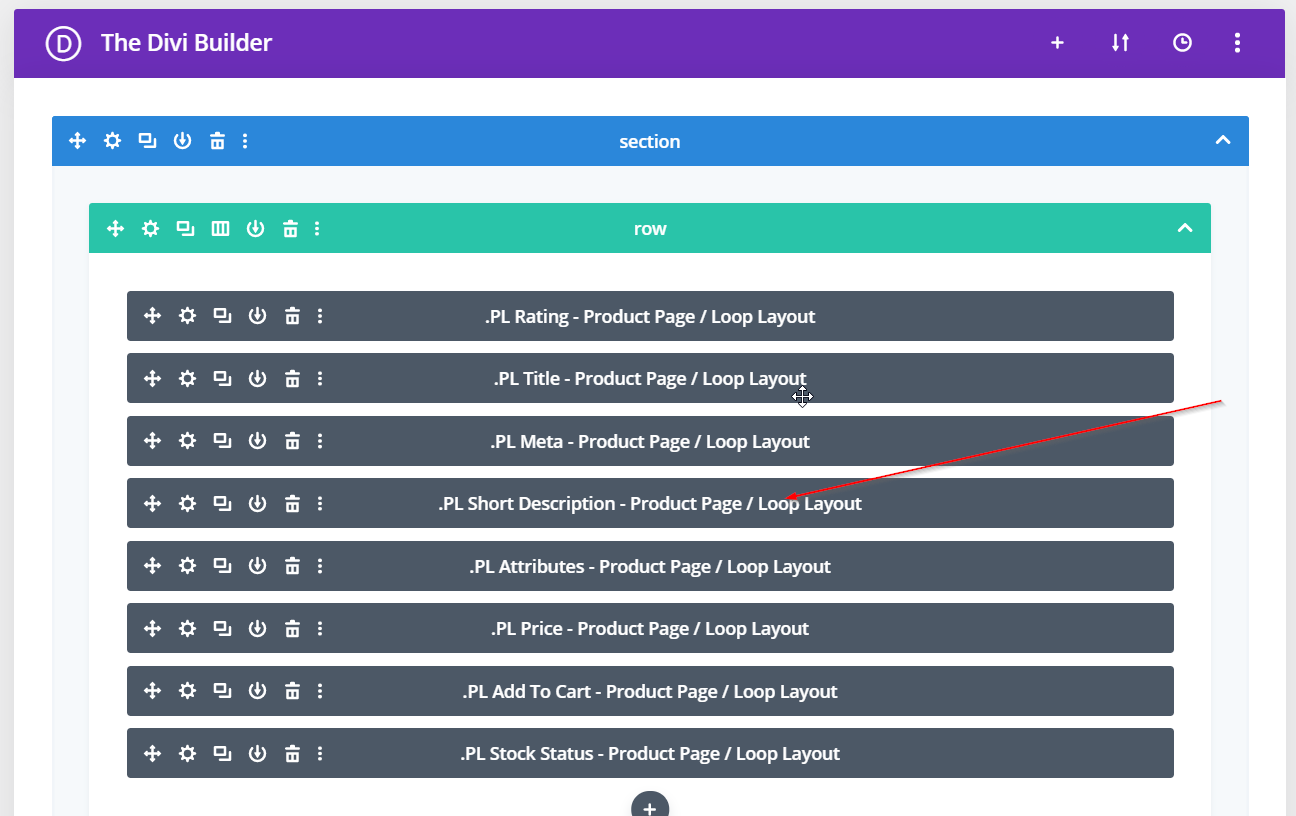
Task: Open PL Title module settings gear
Action: 187,379
